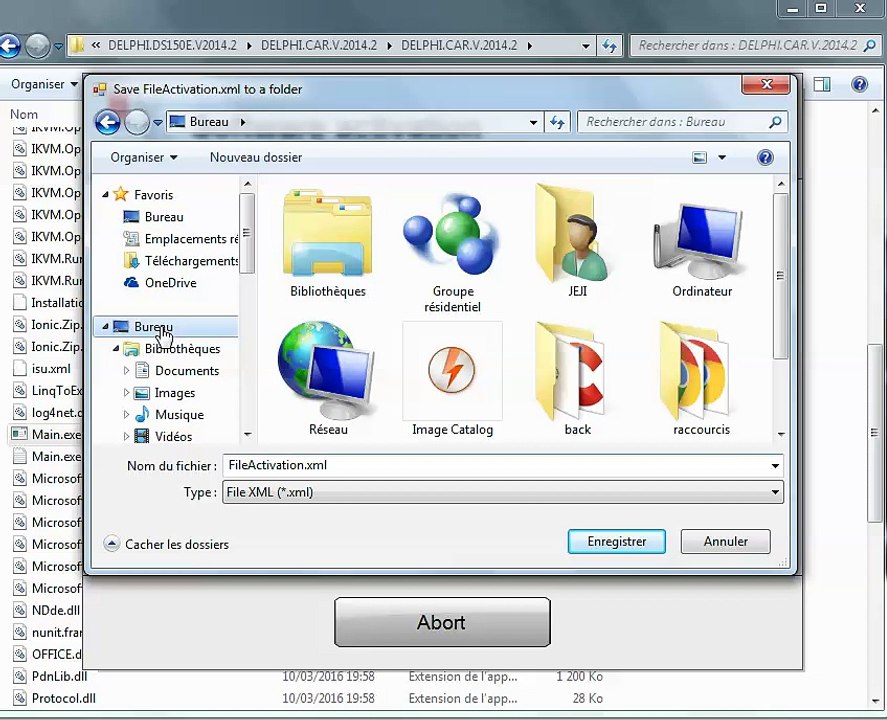Select Téléchargements in Favoris
The height and width of the screenshot is (720, 887).
(181, 261)
